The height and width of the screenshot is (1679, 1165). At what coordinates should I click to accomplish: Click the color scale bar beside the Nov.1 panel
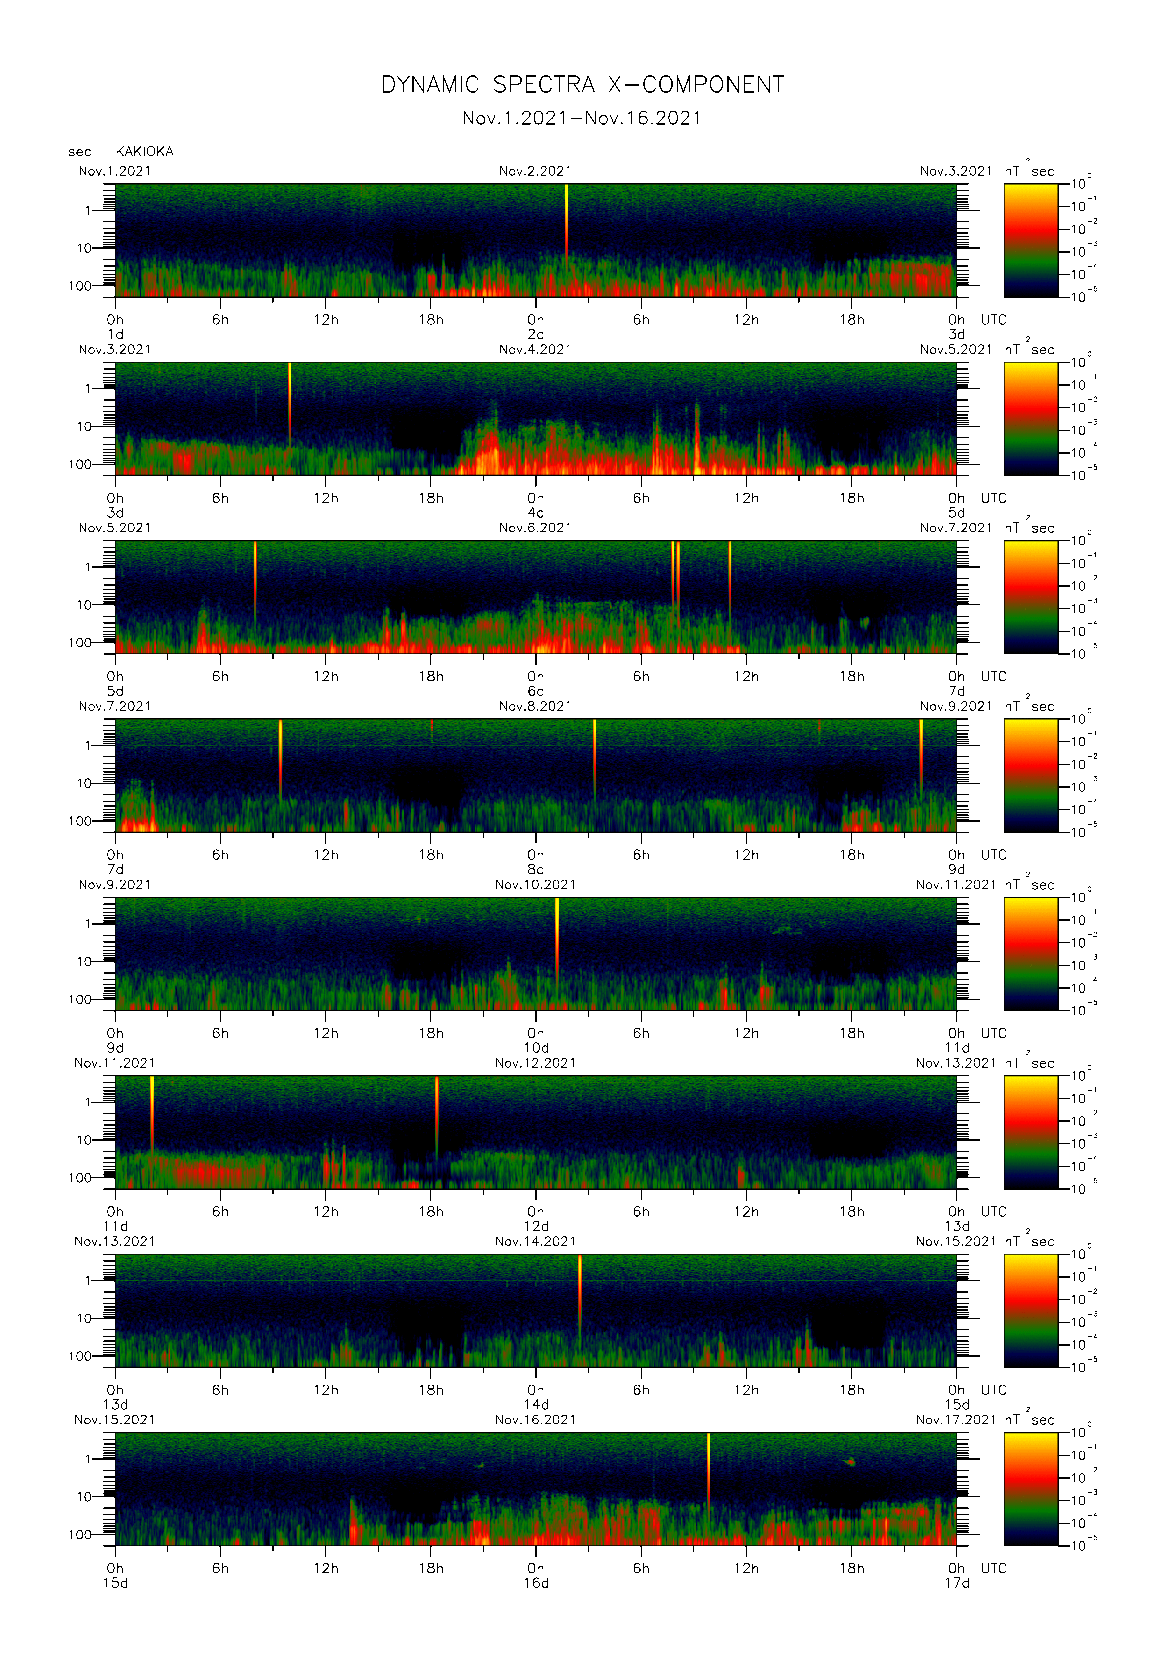pyautogui.click(x=1031, y=240)
